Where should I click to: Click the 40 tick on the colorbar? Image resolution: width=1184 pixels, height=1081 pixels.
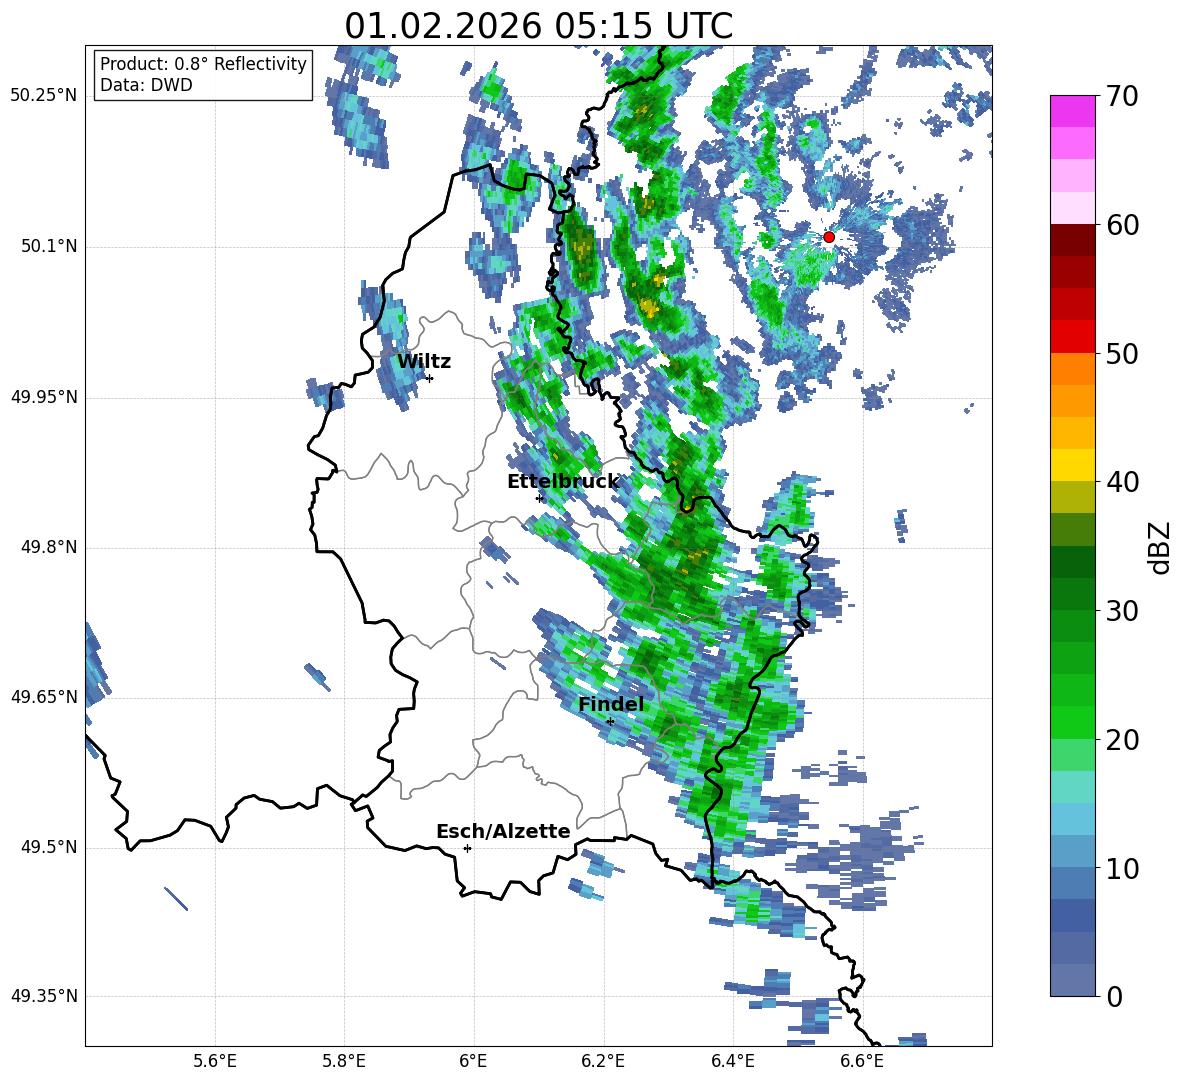(1122, 482)
